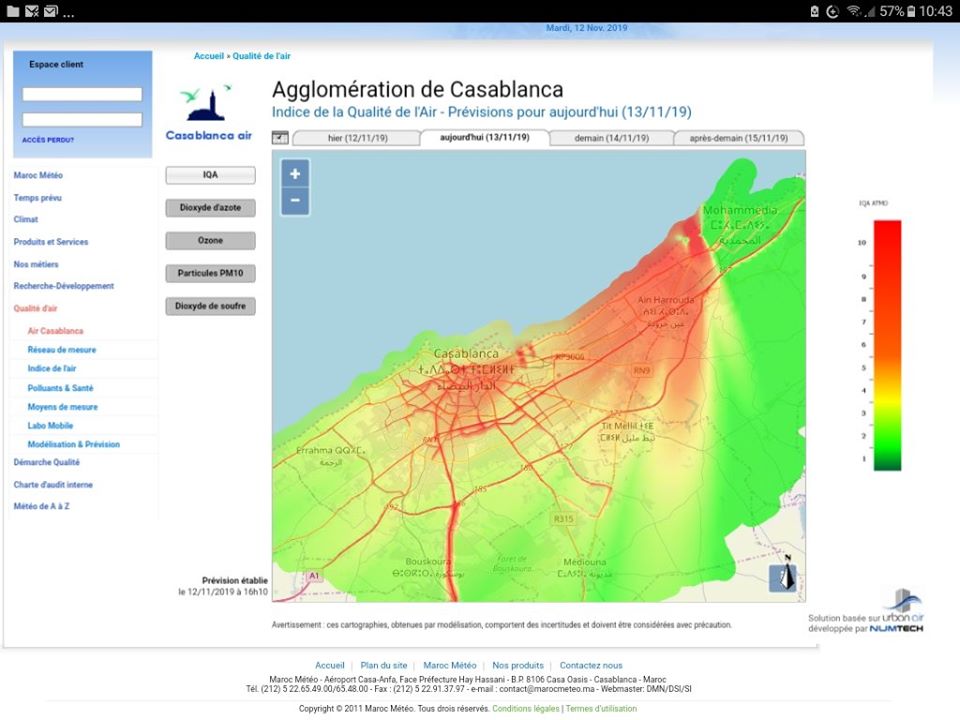Tap the mail notification icon in status bar

click(51, 11)
